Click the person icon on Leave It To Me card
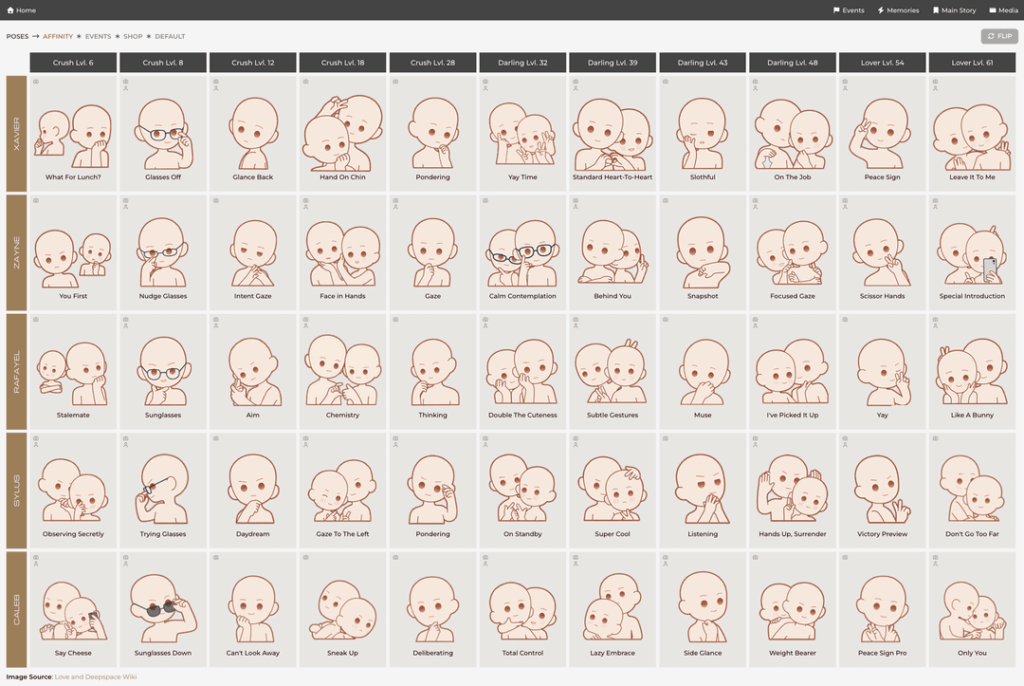 click(x=935, y=88)
